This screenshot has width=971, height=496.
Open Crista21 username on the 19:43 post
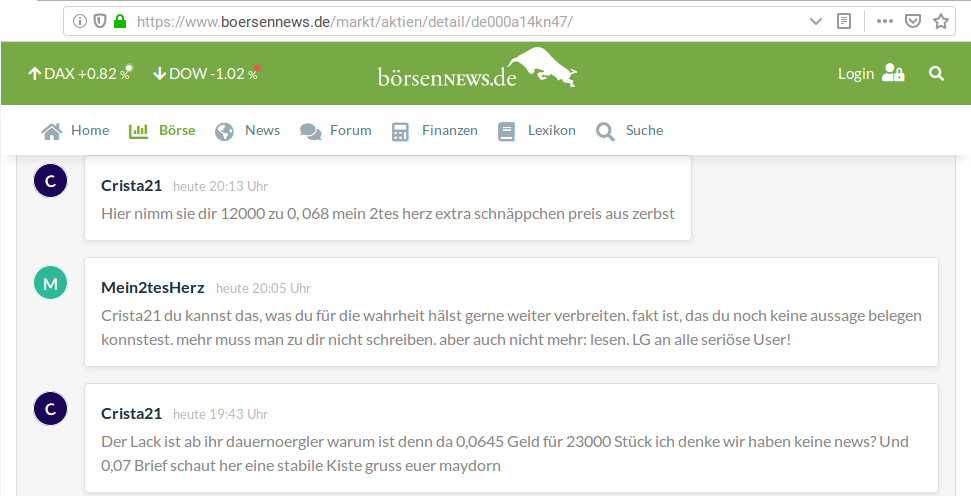point(131,414)
